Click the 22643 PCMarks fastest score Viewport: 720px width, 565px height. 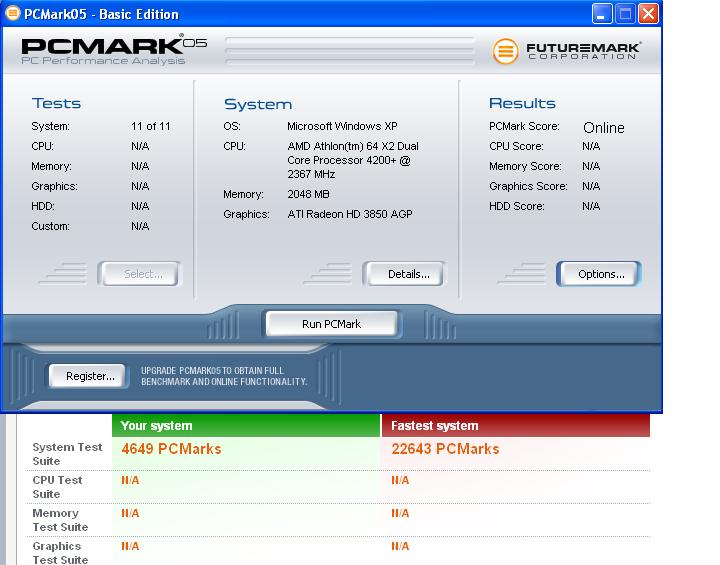click(445, 449)
